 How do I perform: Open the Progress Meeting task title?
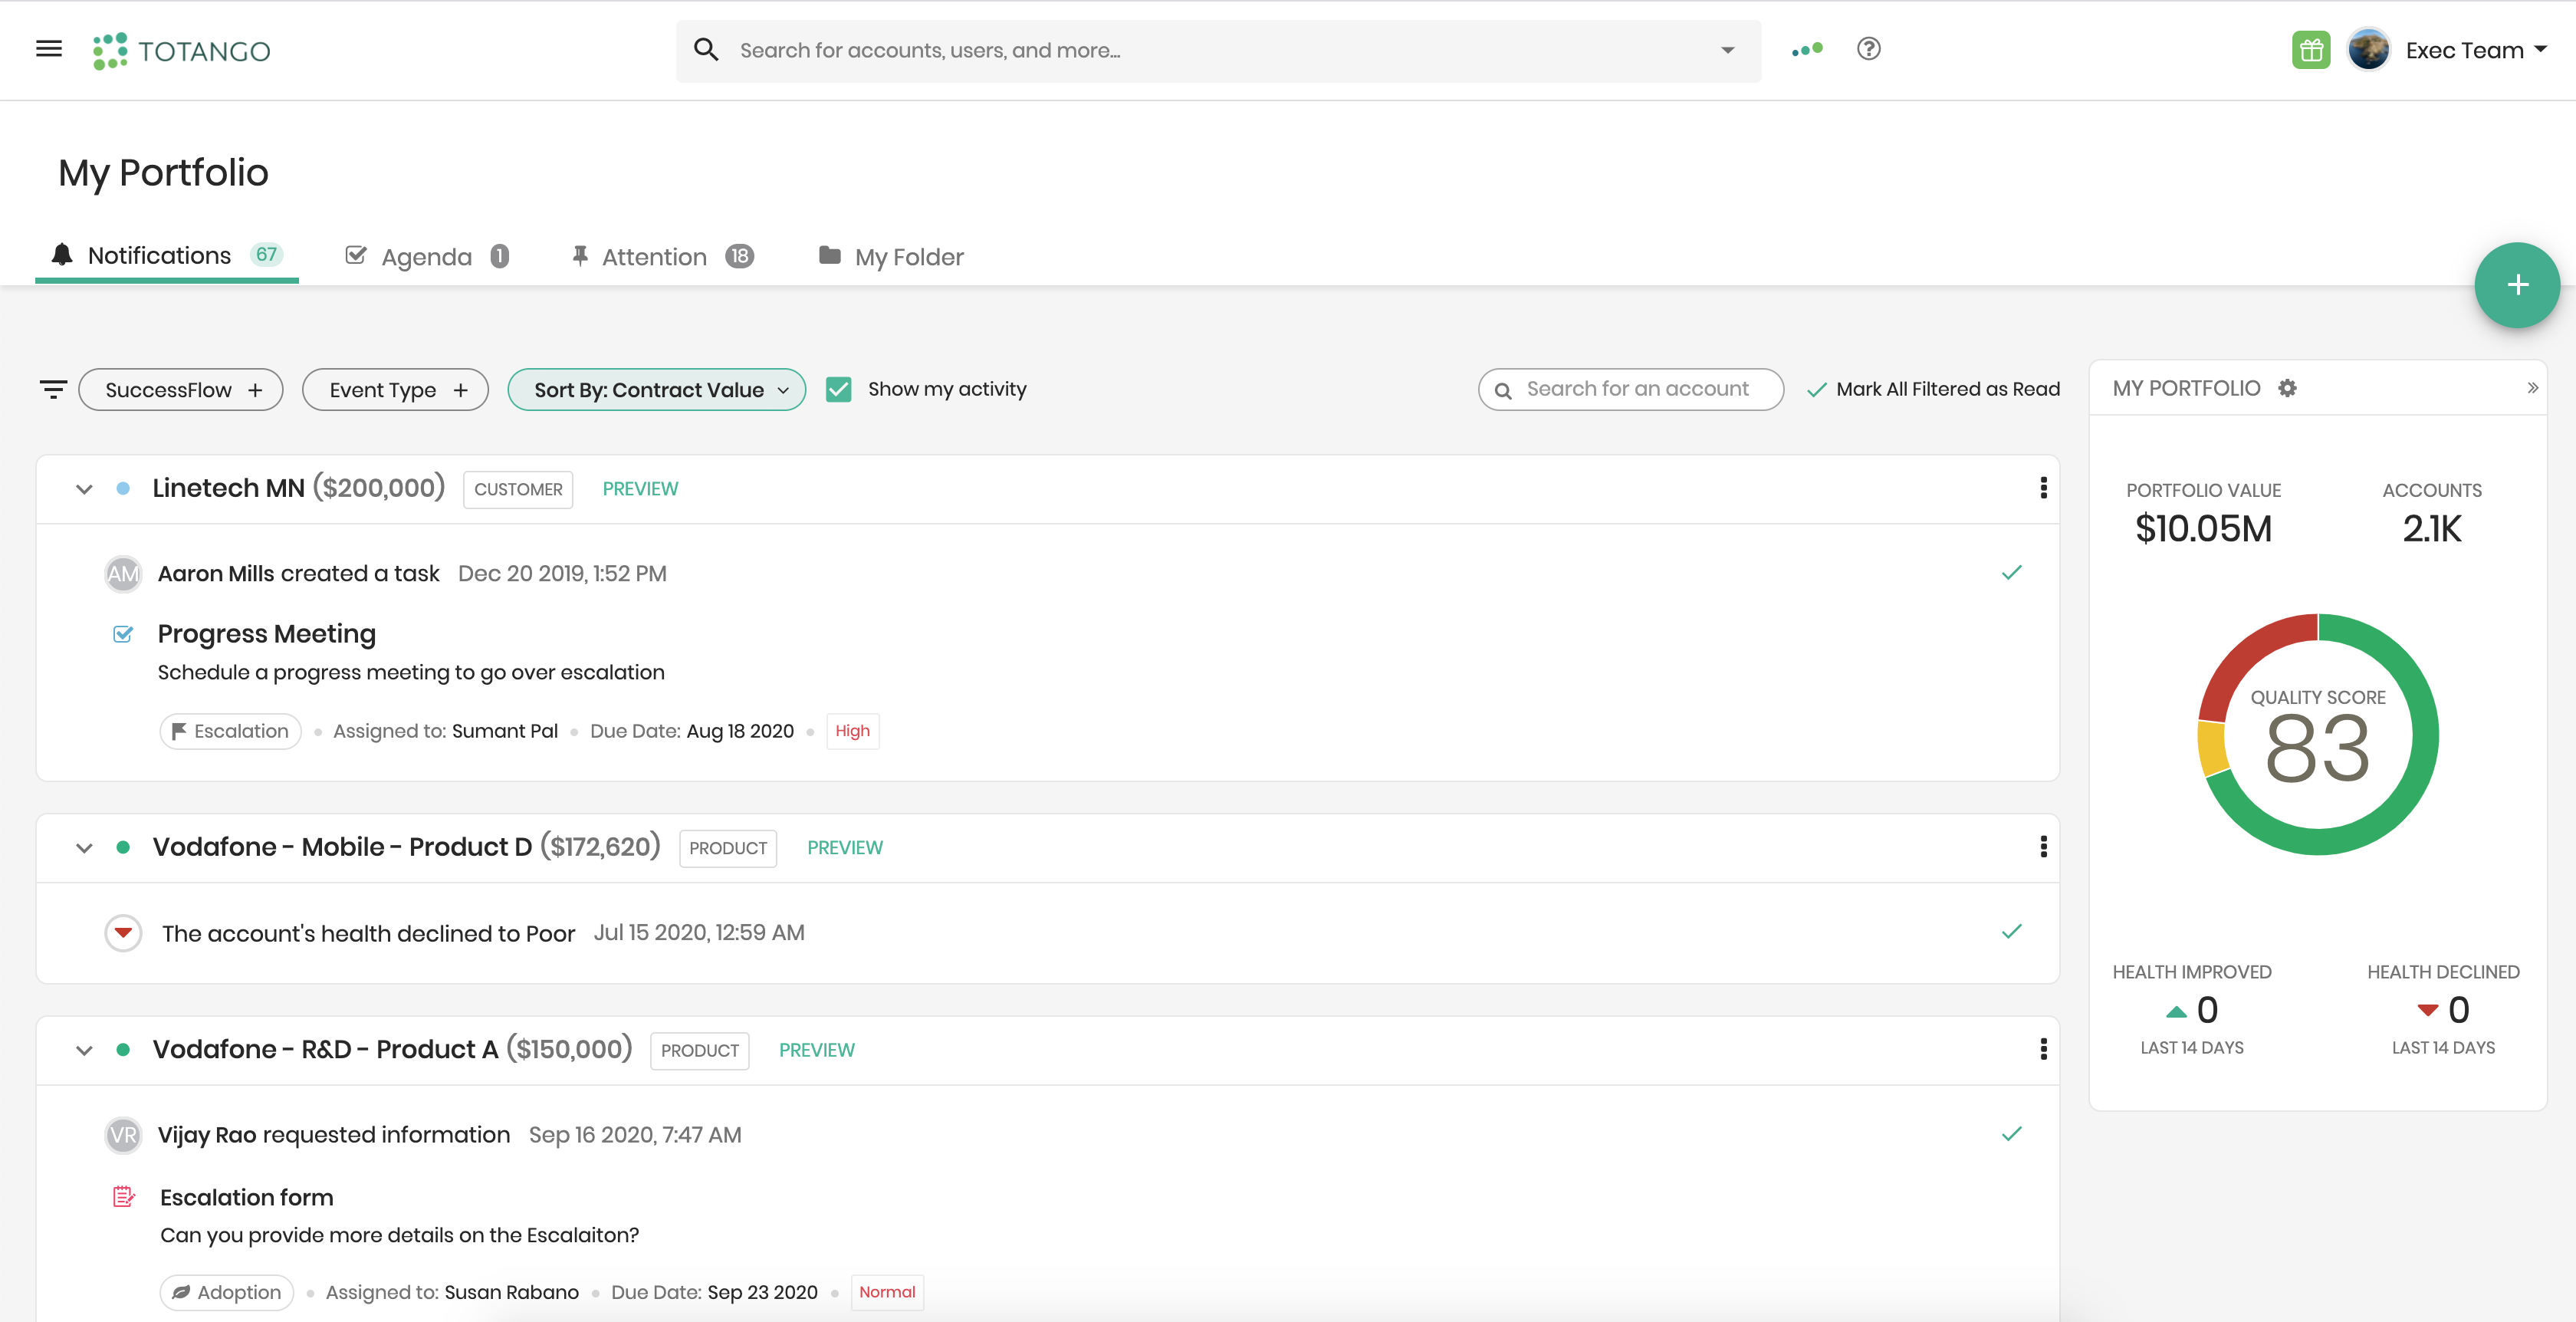coord(267,634)
